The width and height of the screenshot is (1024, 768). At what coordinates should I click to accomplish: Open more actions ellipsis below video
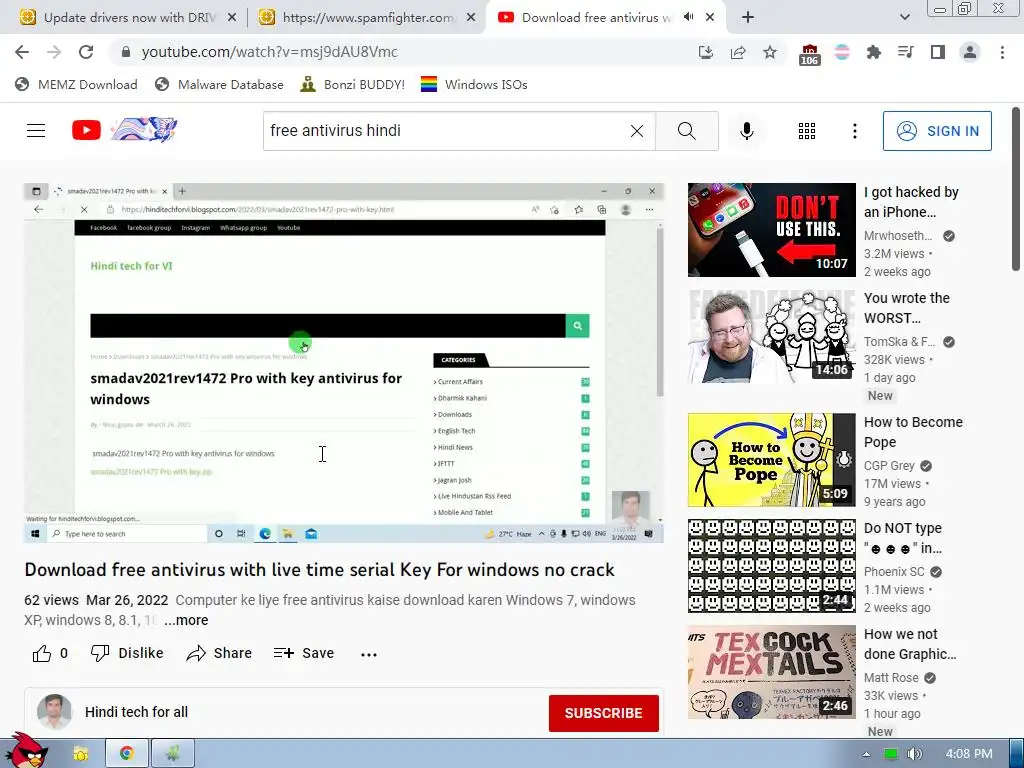click(x=369, y=654)
